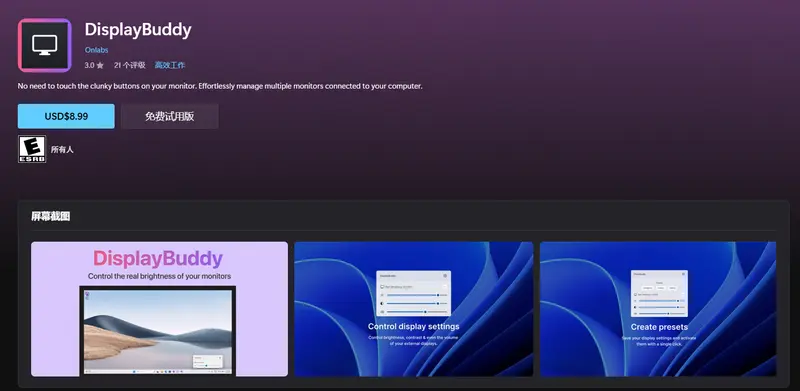Click the ESRB Everyone rating badge
The height and width of the screenshot is (391, 800).
pyautogui.click(x=32, y=149)
